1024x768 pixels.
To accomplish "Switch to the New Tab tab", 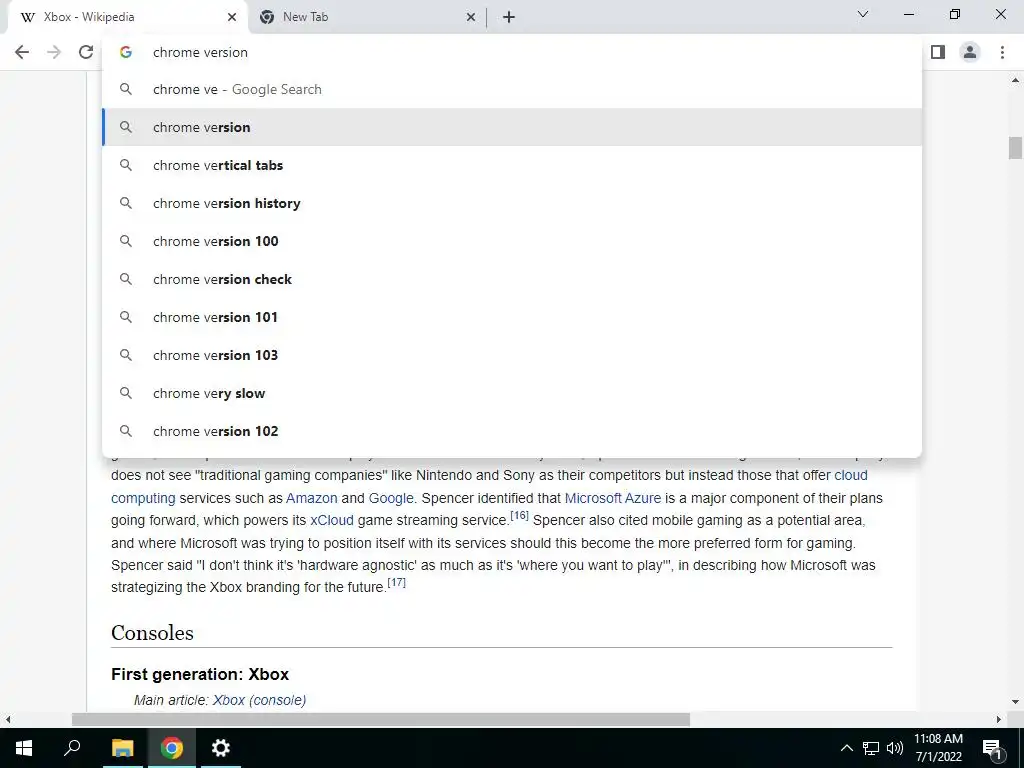I will pyautogui.click(x=367, y=17).
